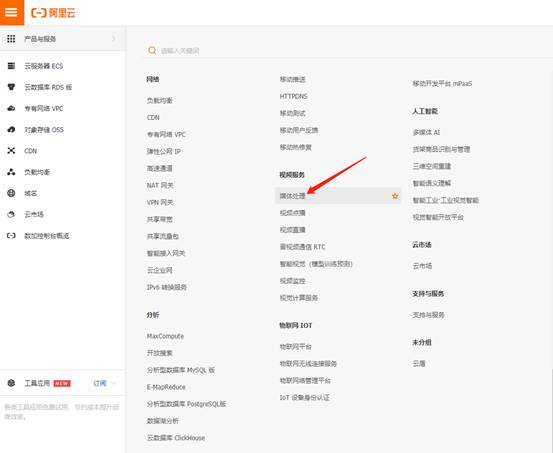Image resolution: width=553 pixels, height=453 pixels.
Task: Open VPN 网关
Action: [x=160, y=202]
